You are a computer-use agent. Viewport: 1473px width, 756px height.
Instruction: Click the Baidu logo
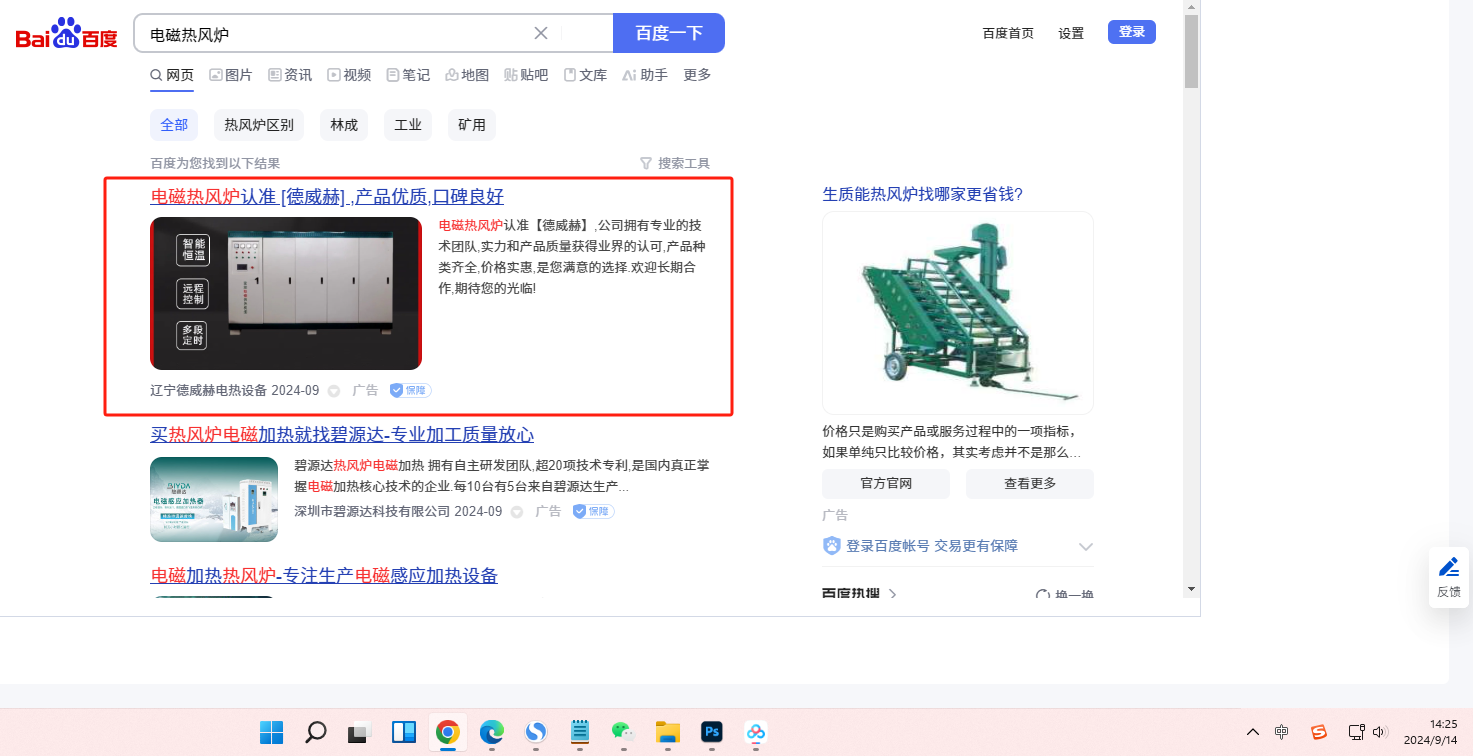point(66,35)
